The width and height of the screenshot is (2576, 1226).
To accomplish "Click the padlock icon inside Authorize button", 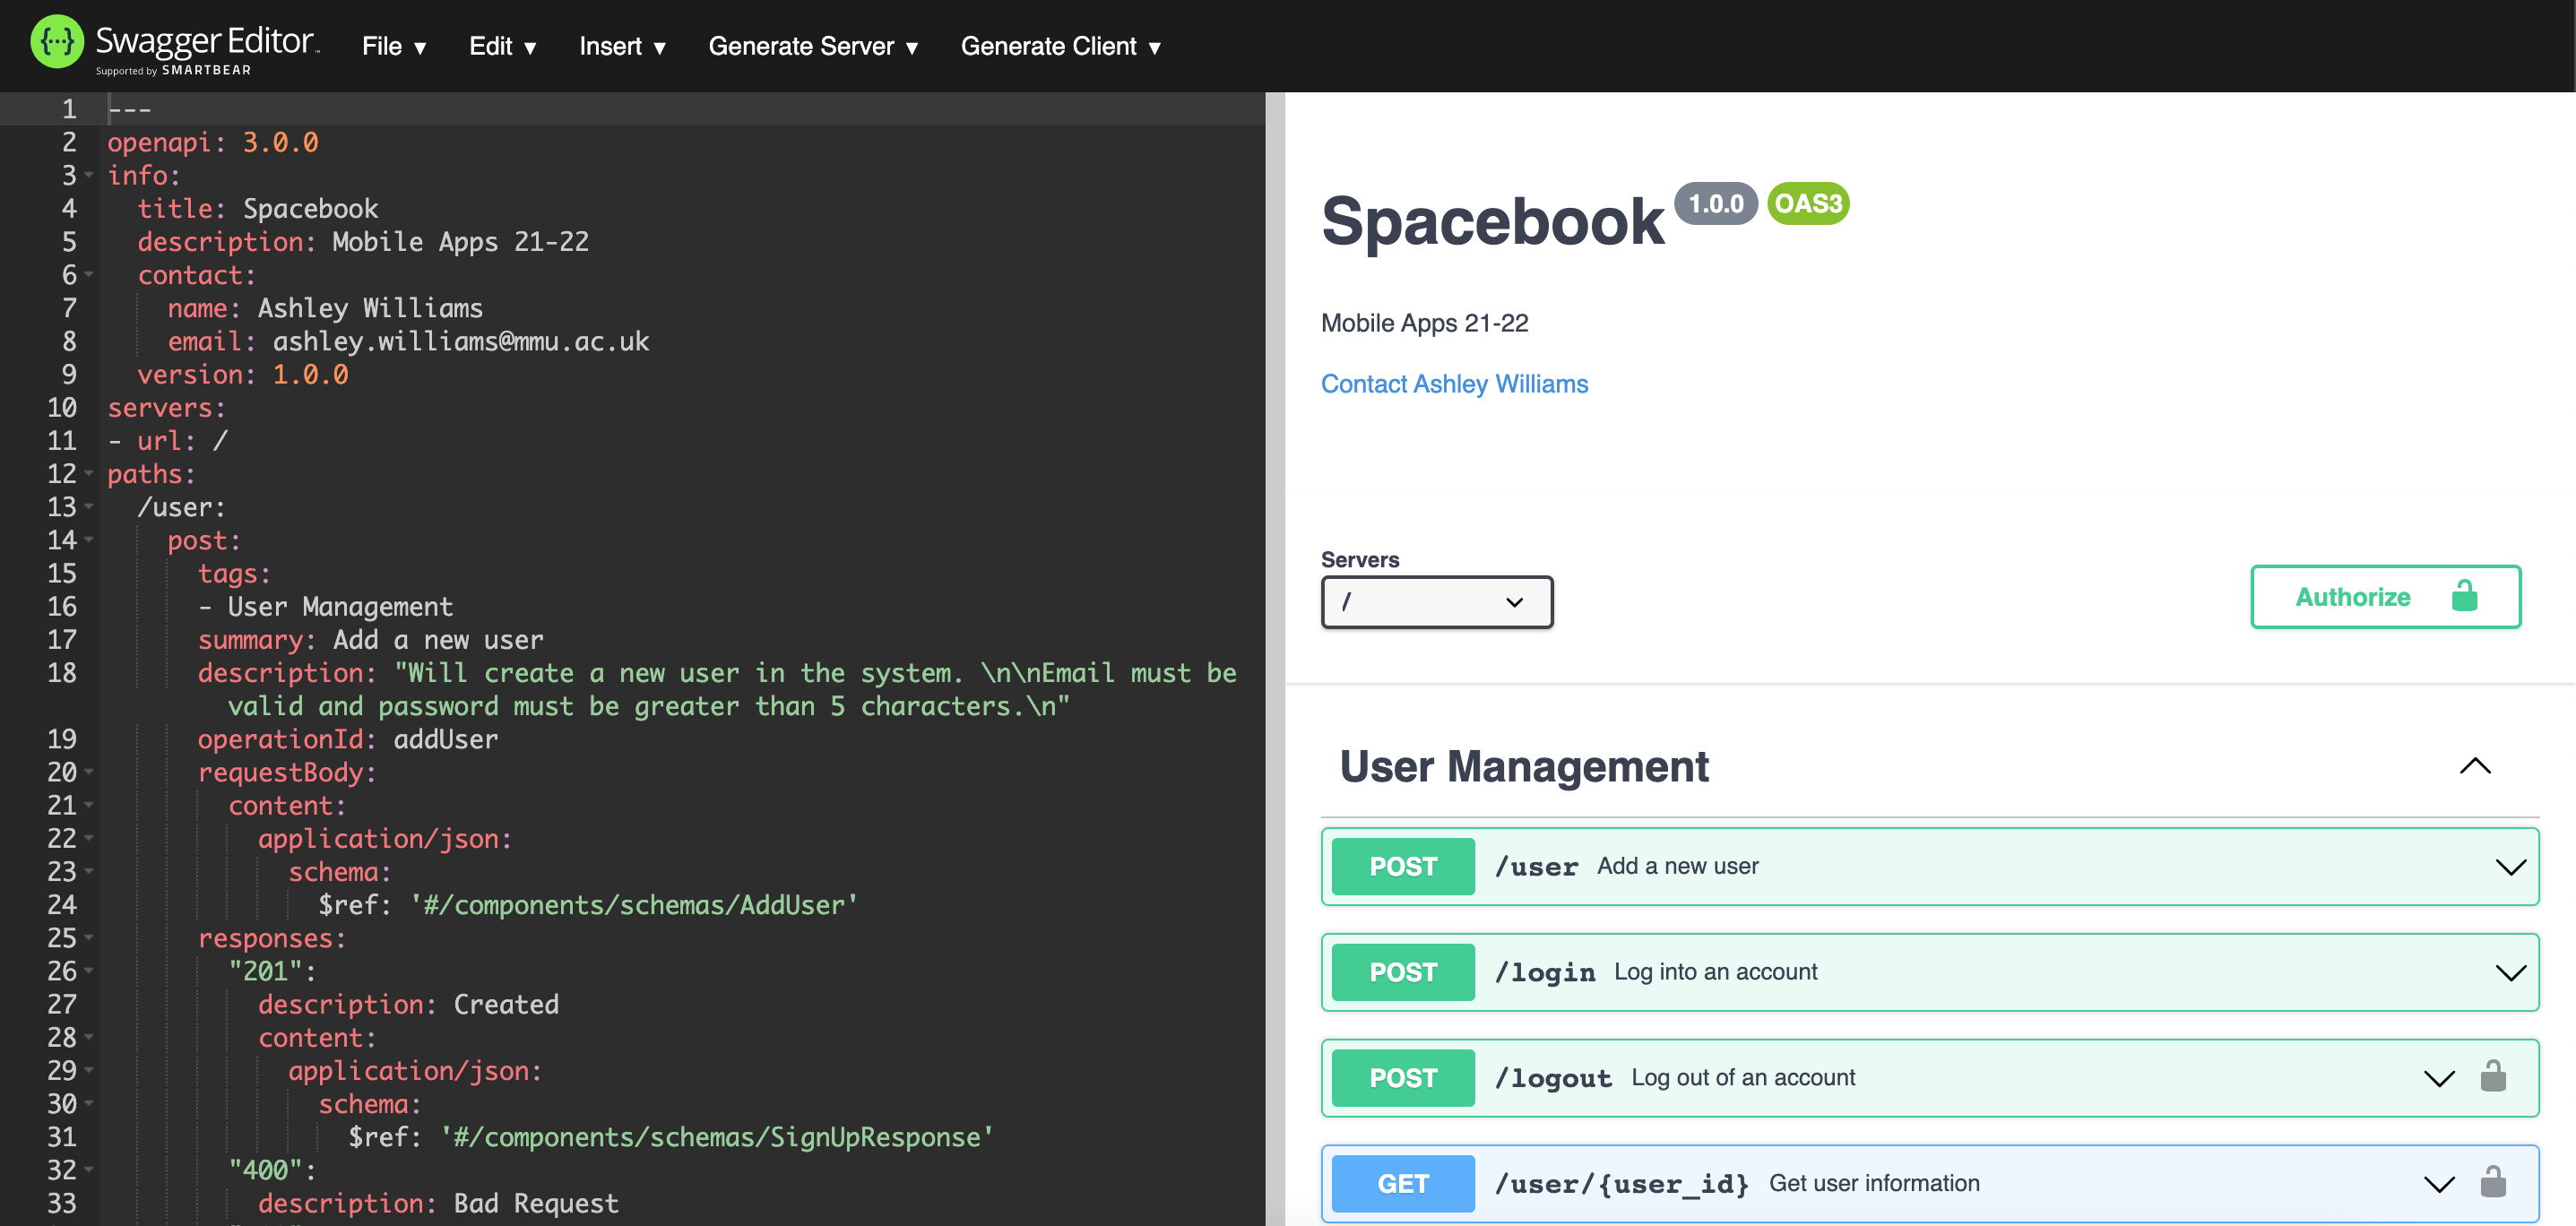I will (2464, 597).
